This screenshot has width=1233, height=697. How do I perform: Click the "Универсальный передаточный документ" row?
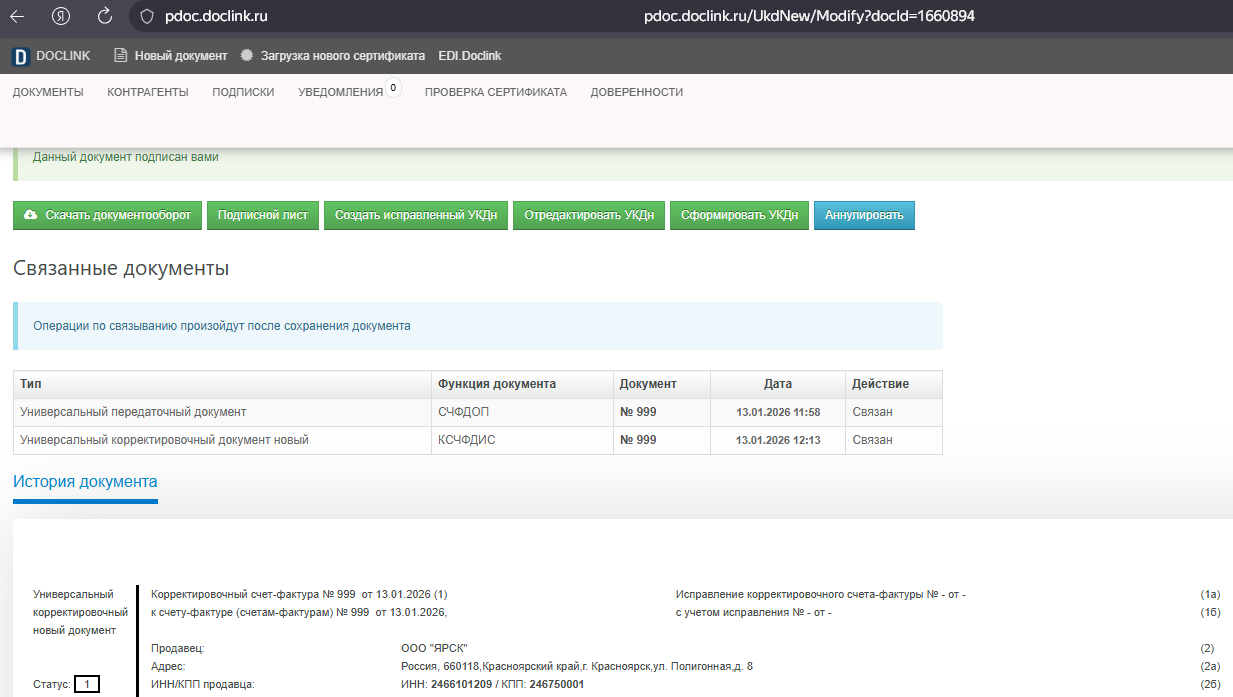[x=478, y=412]
